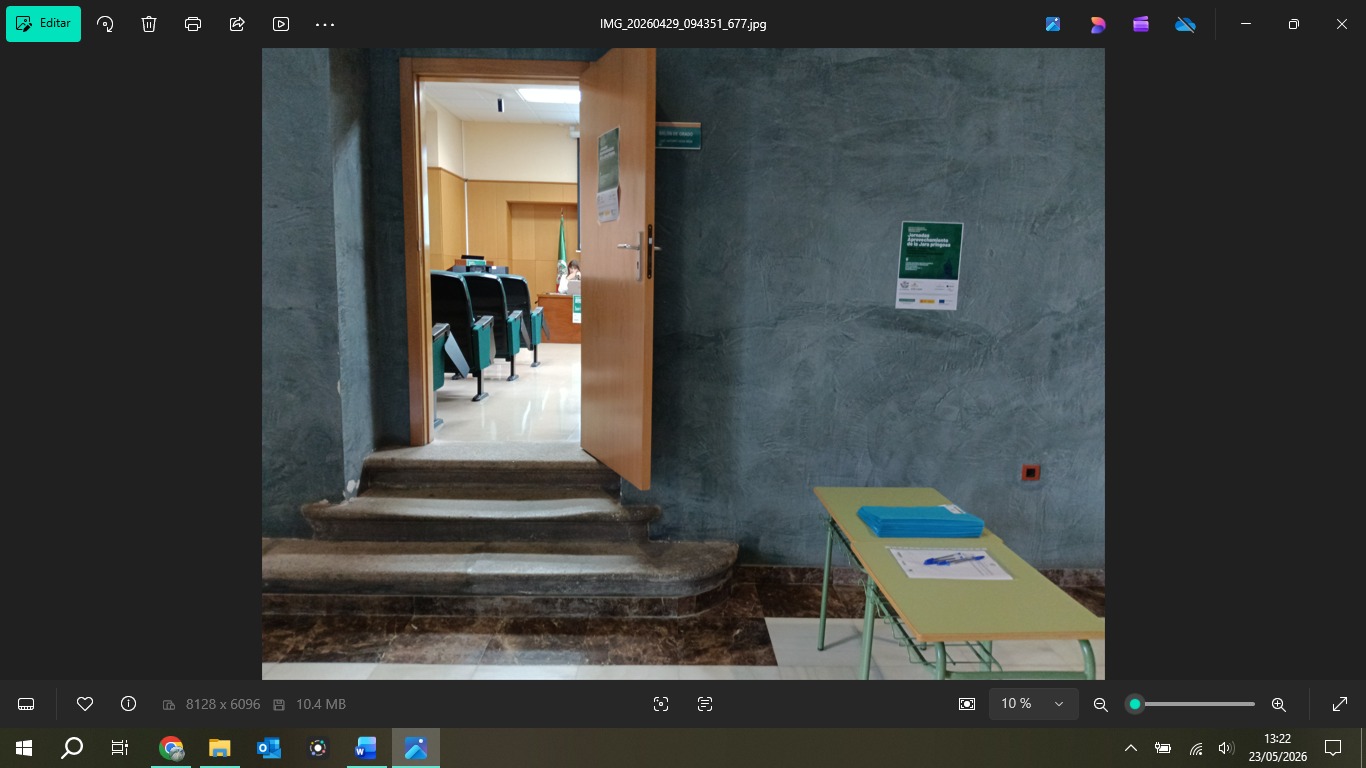Show hidden system tray icons chevron
The width and height of the screenshot is (1366, 768).
[x=1131, y=748]
